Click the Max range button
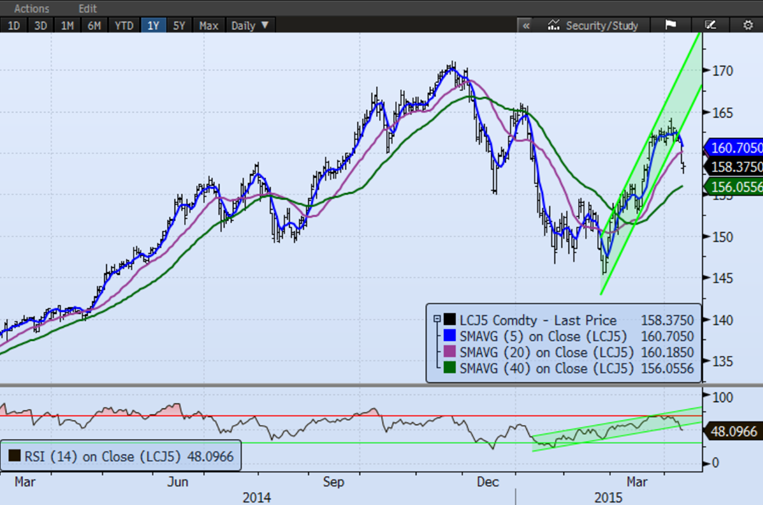Viewport: 763px width, 505px height. pyautogui.click(x=209, y=24)
